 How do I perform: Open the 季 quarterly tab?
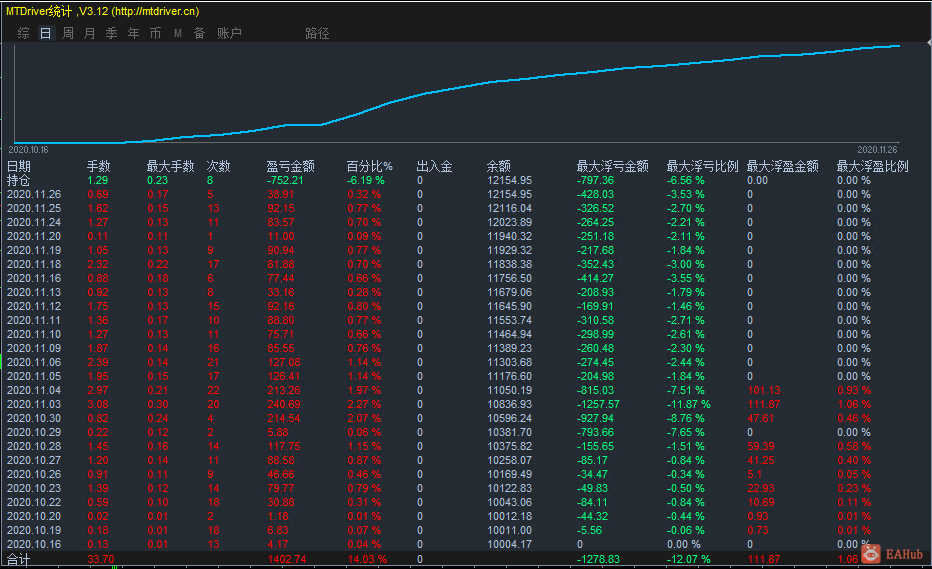click(x=112, y=33)
